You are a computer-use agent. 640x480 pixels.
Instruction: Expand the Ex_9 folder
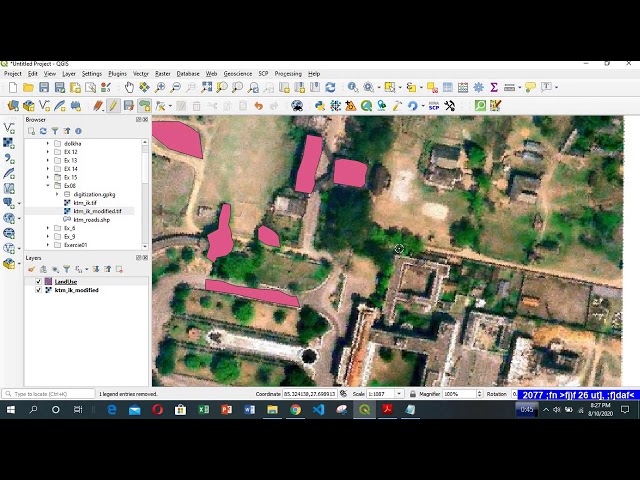[48, 237]
